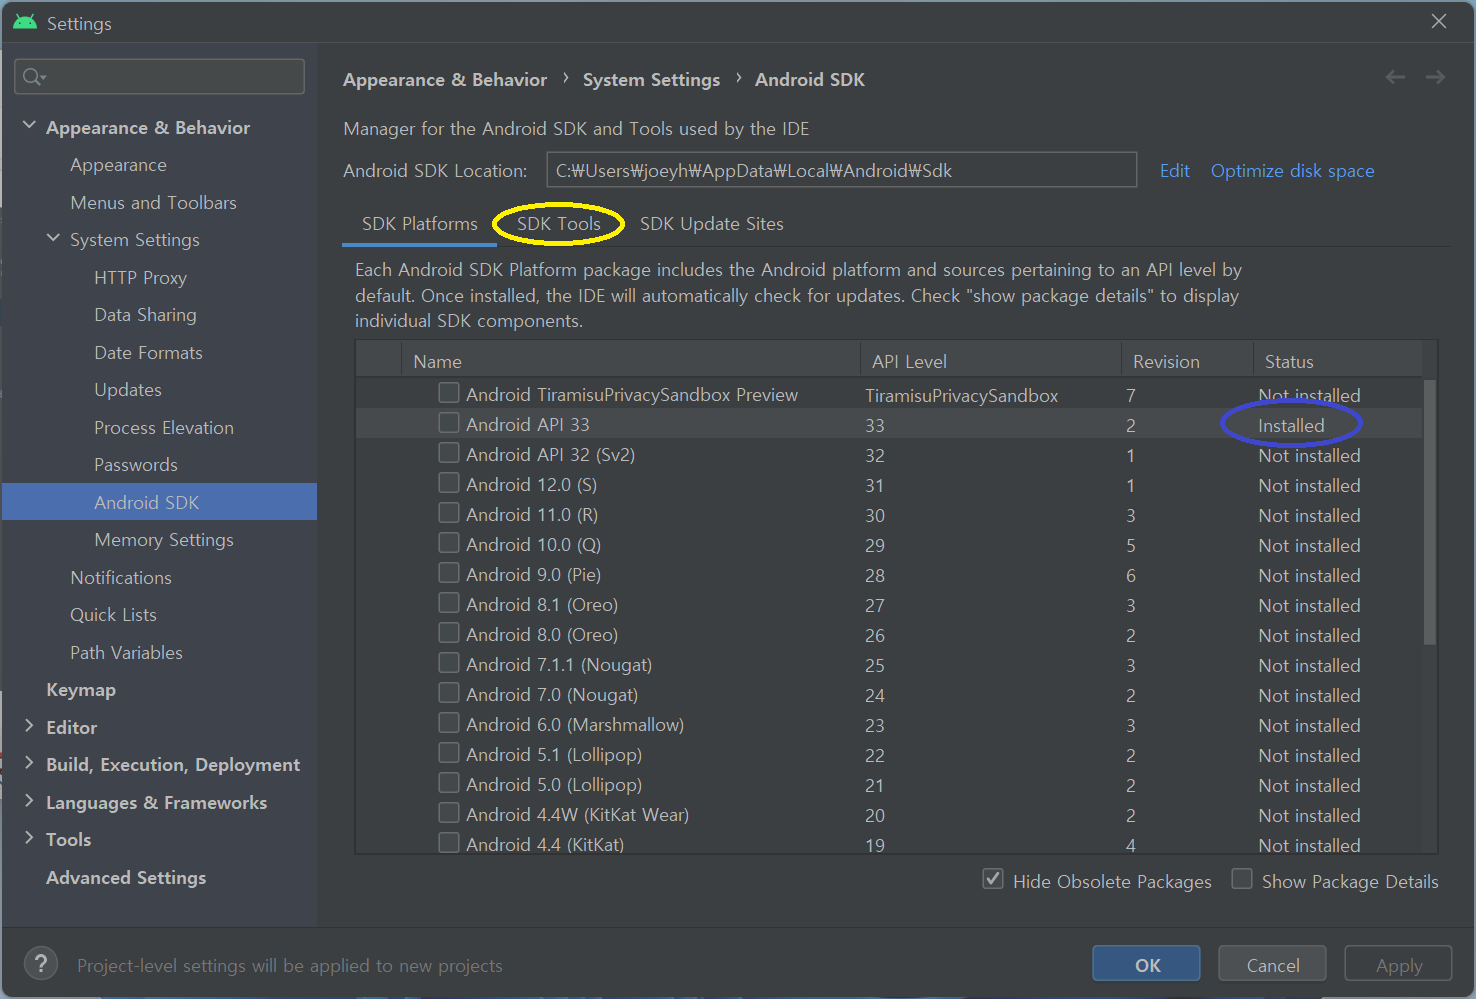This screenshot has width=1476, height=999.
Task: Open Date Formats settings
Action: click(x=148, y=352)
